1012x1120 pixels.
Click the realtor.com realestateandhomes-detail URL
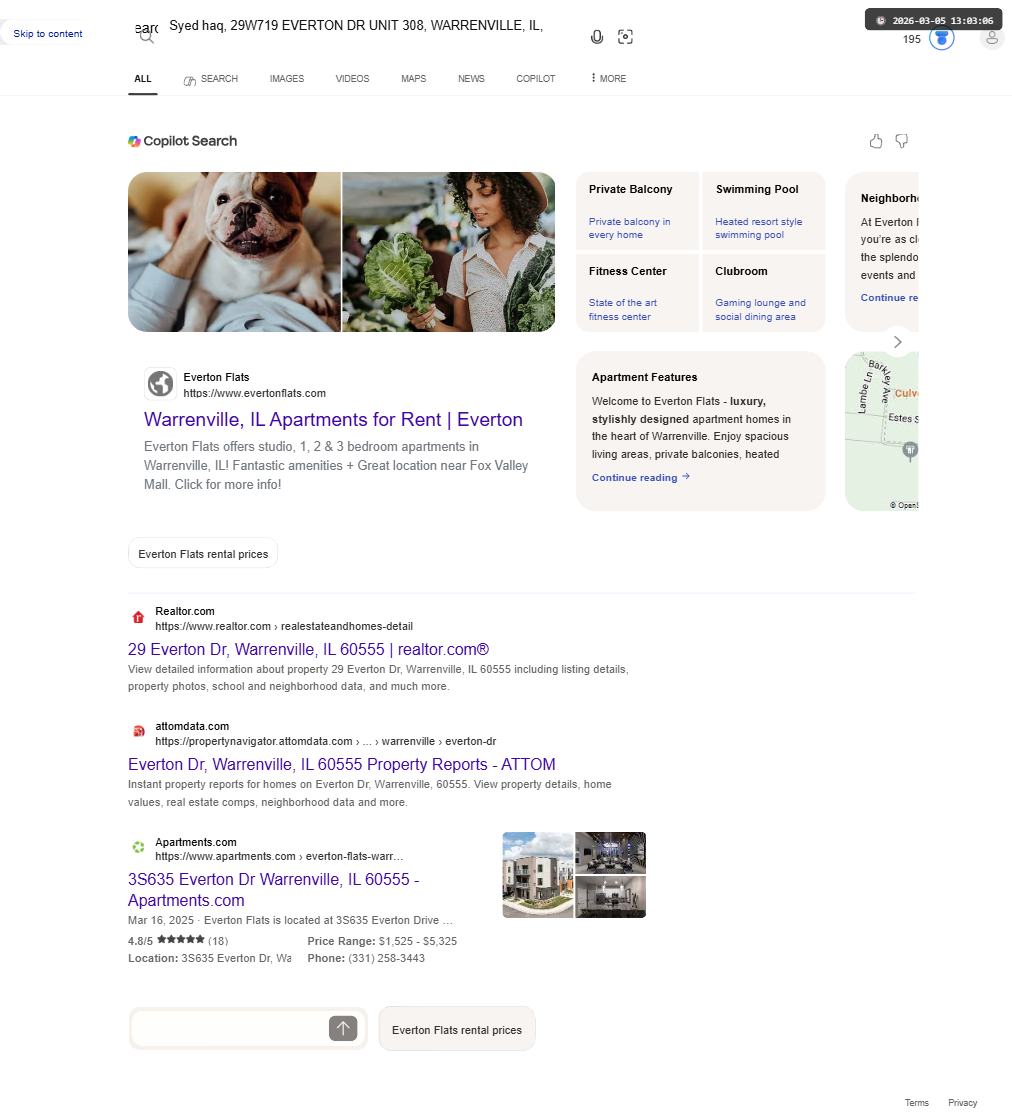[284, 626]
